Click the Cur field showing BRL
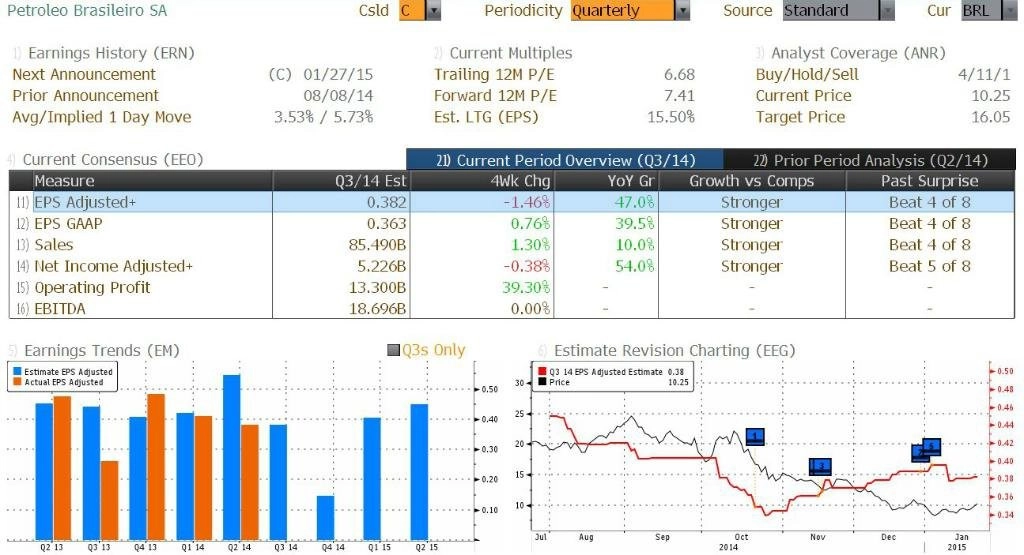Screen dimensions: 1024x555 click(981, 10)
